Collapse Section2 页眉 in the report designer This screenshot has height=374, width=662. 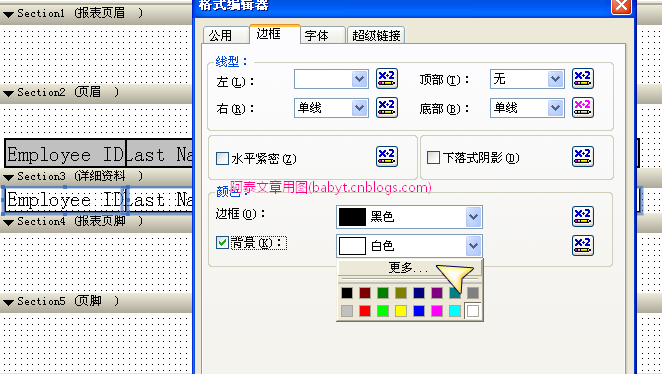tap(8, 93)
